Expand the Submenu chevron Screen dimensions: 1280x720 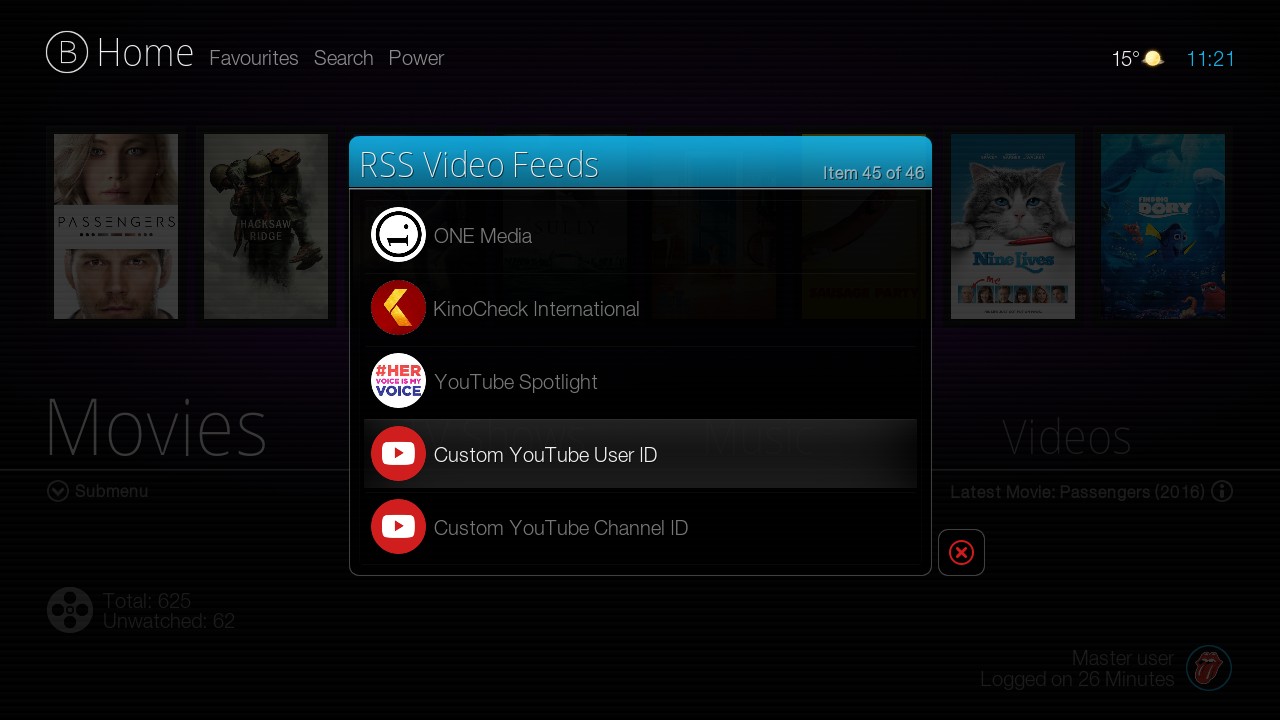tap(58, 491)
